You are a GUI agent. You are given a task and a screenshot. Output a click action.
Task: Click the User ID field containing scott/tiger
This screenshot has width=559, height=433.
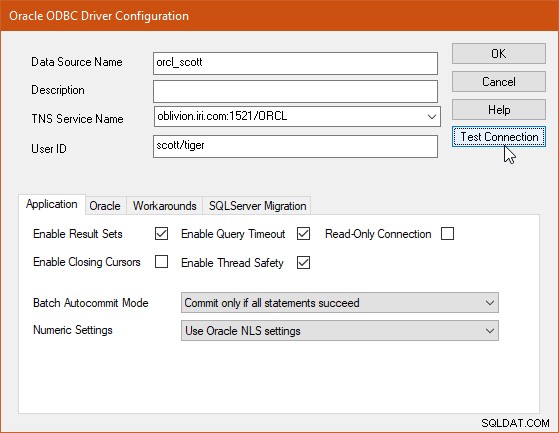pos(295,146)
